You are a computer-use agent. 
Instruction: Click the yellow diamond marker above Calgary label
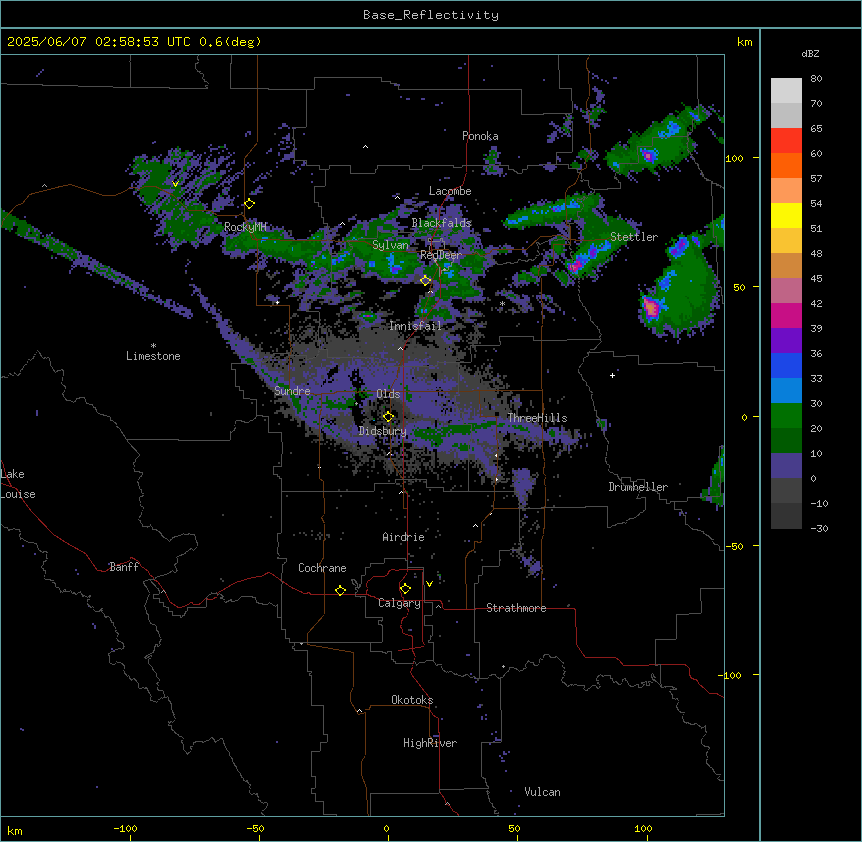(x=405, y=589)
